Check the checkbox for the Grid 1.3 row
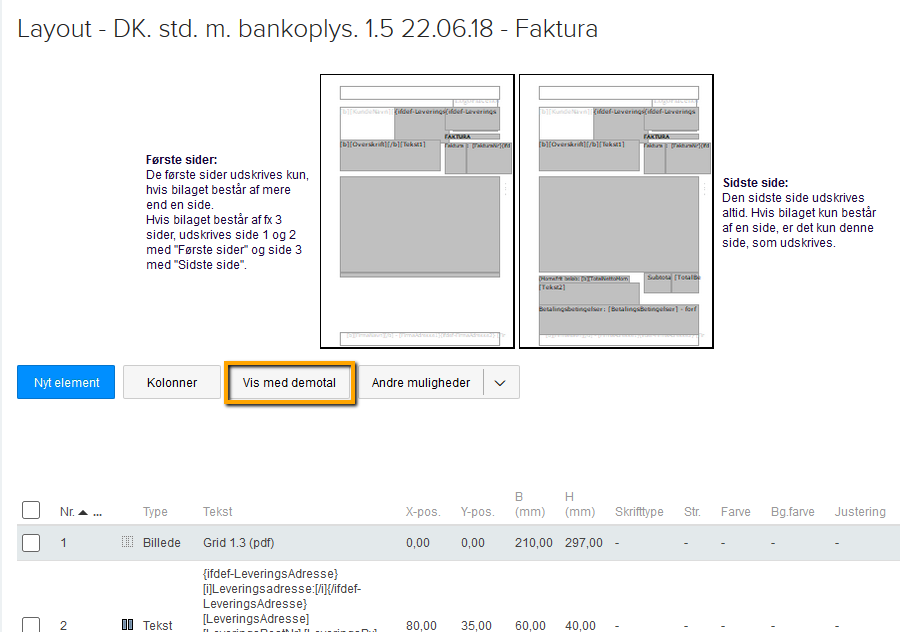 tap(31, 542)
